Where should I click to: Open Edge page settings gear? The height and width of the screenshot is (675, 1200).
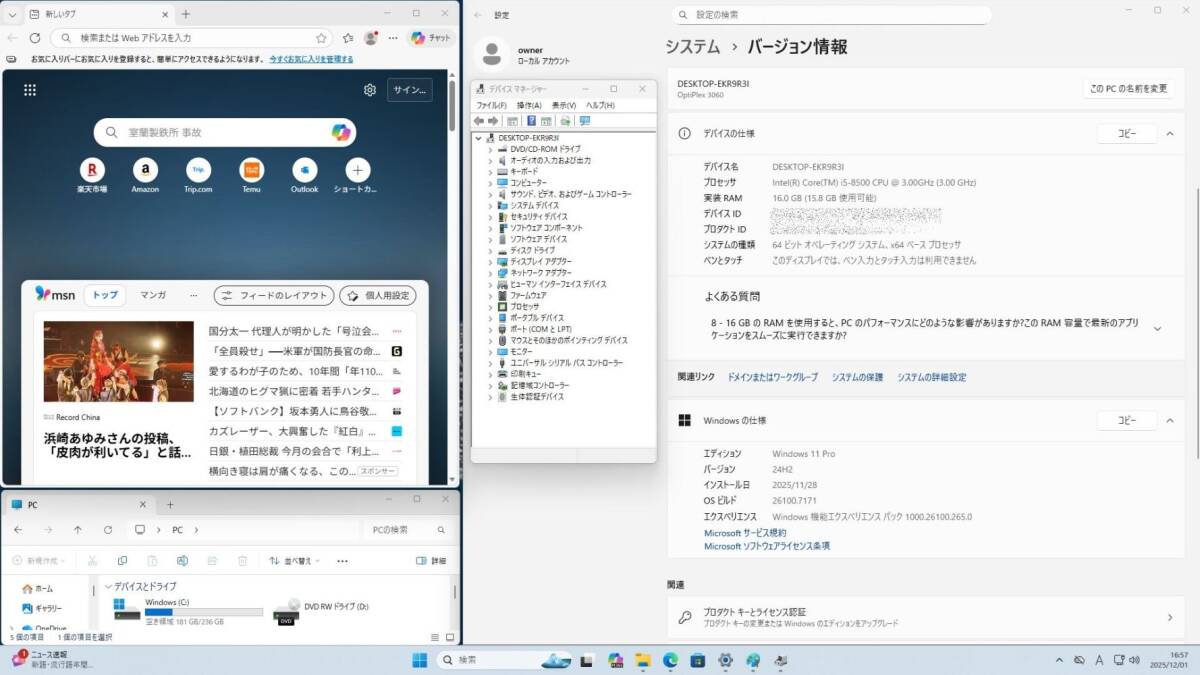coord(370,90)
